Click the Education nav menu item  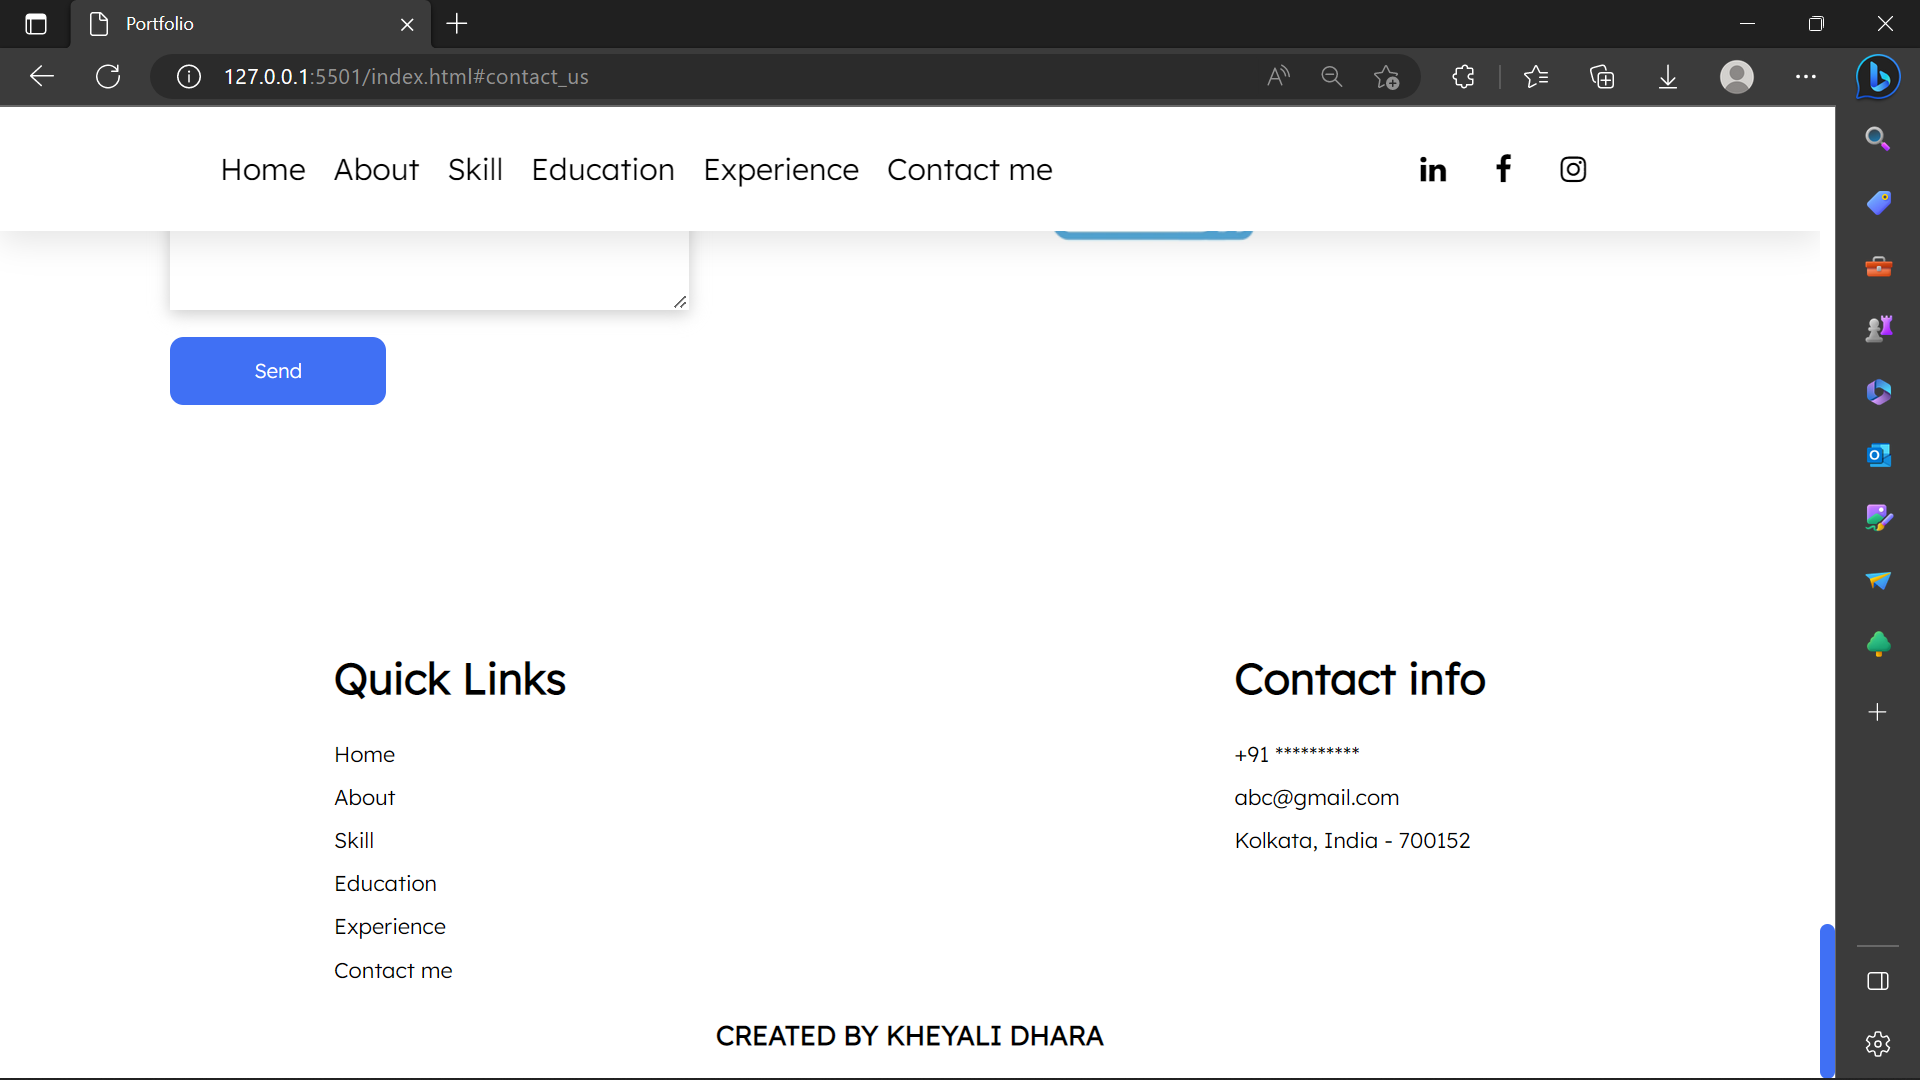(x=603, y=170)
